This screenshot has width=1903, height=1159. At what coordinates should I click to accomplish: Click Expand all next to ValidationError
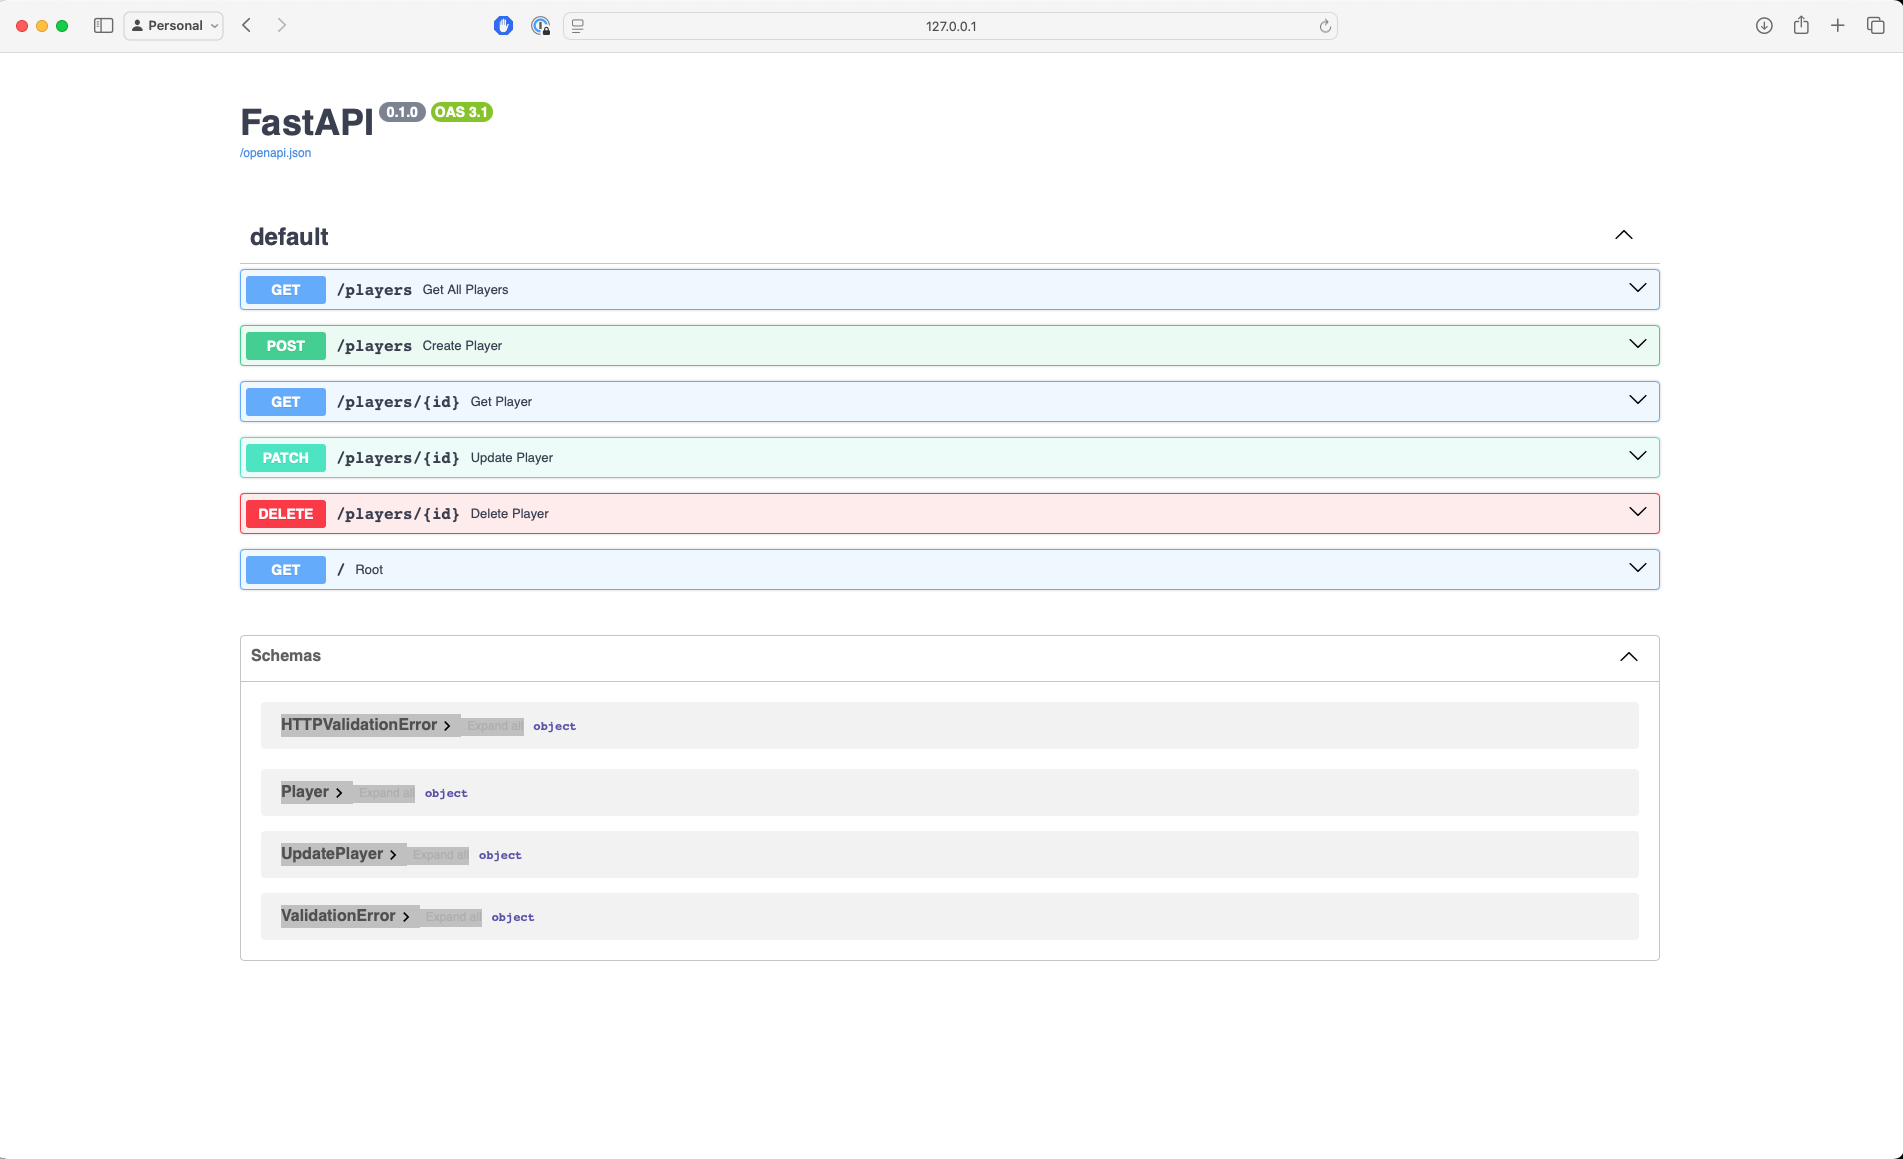[x=453, y=917]
